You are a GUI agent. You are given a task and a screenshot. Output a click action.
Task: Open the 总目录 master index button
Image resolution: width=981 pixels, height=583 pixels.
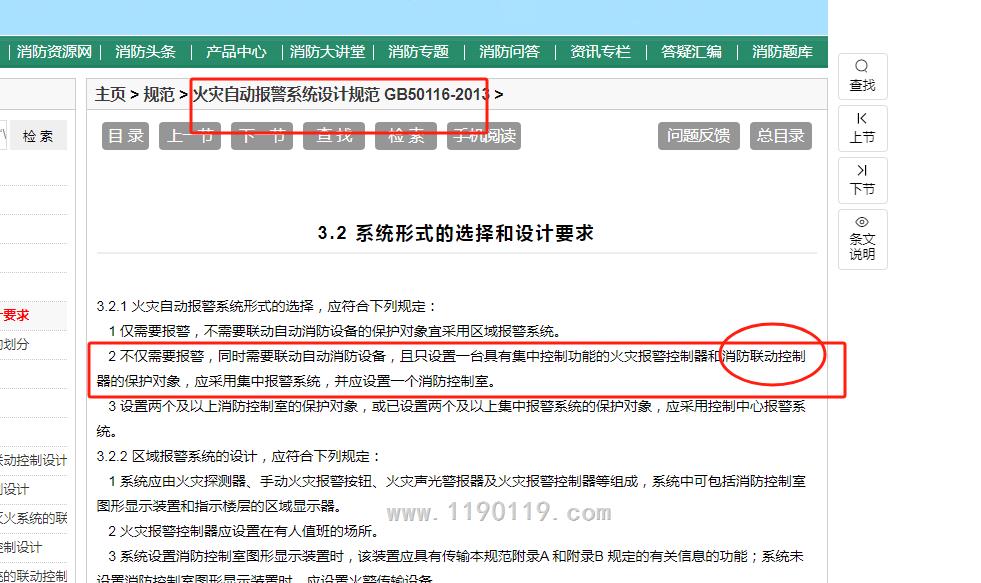(780, 136)
